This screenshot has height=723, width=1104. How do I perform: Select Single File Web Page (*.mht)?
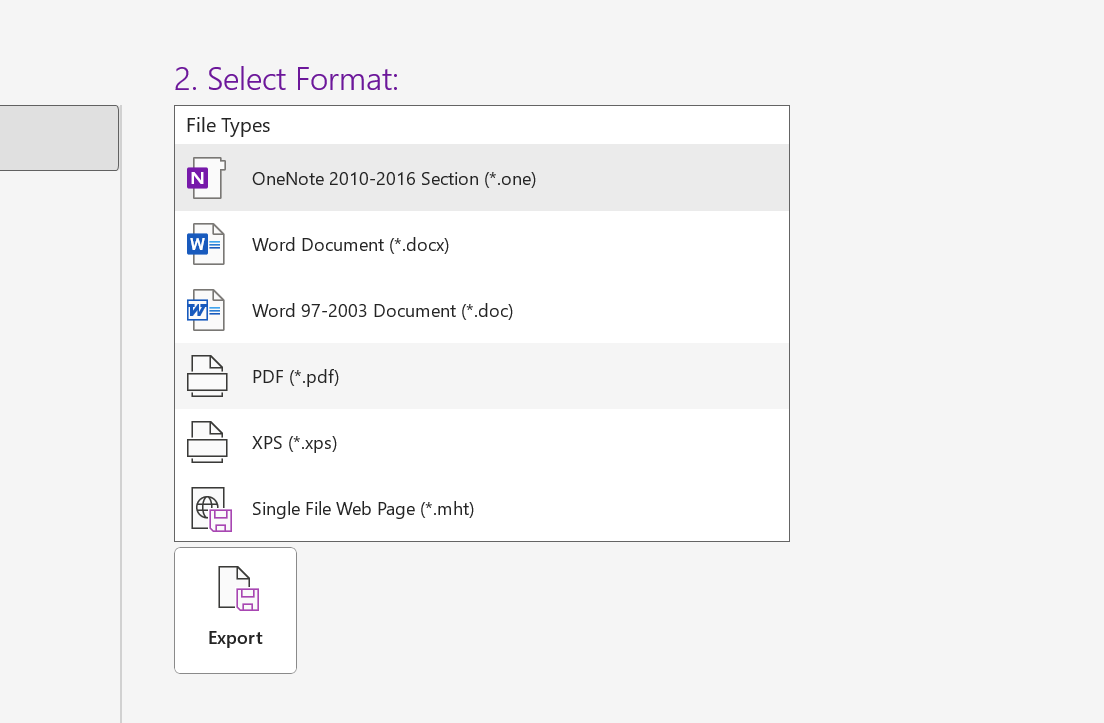pyautogui.click(x=482, y=508)
